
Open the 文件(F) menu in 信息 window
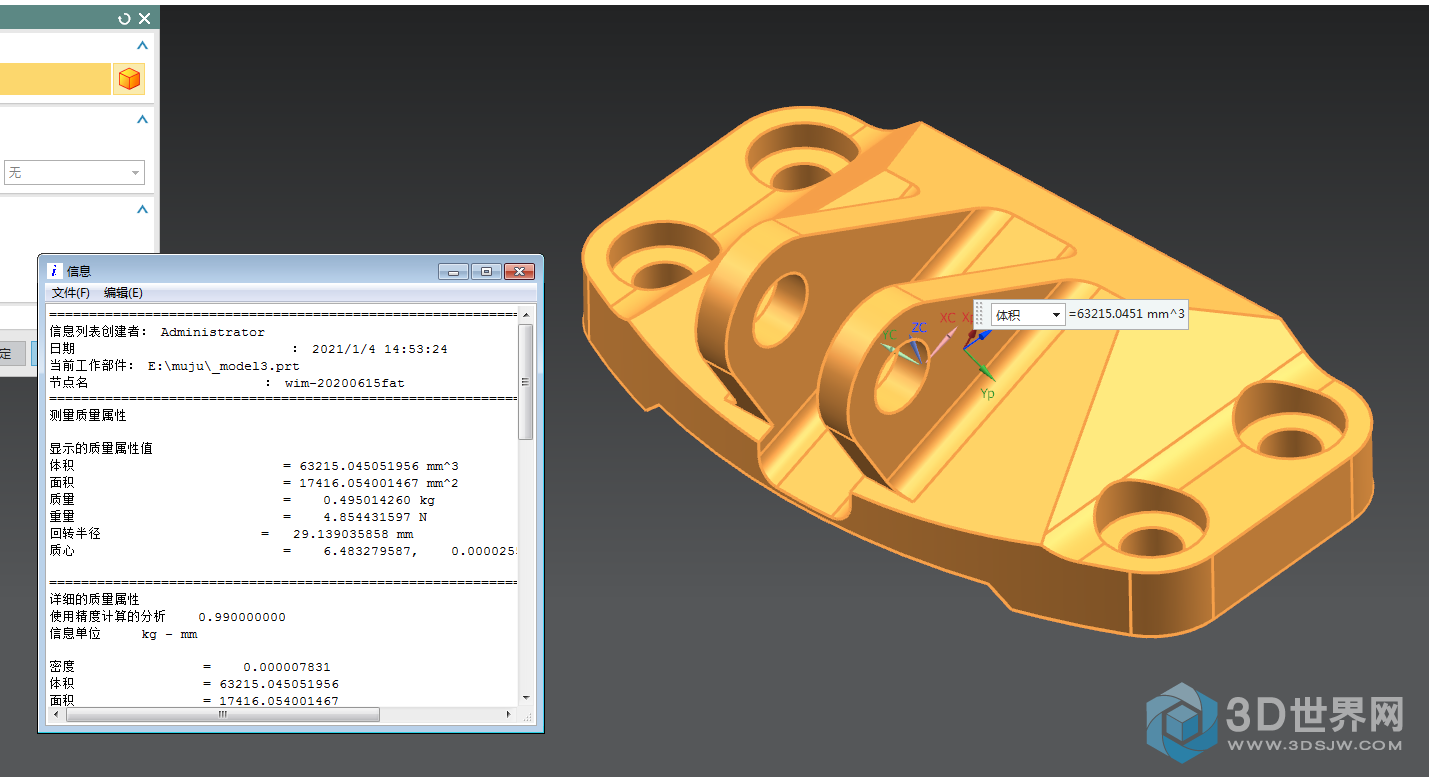pyautogui.click(x=71, y=293)
